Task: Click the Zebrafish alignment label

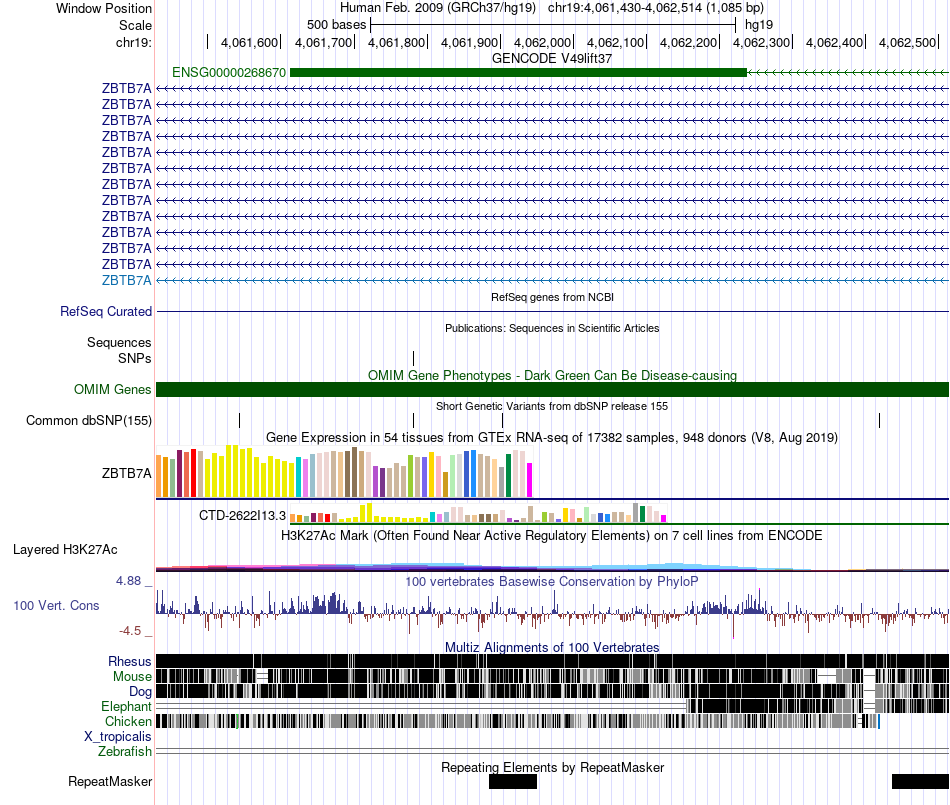Action: tap(125, 751)
